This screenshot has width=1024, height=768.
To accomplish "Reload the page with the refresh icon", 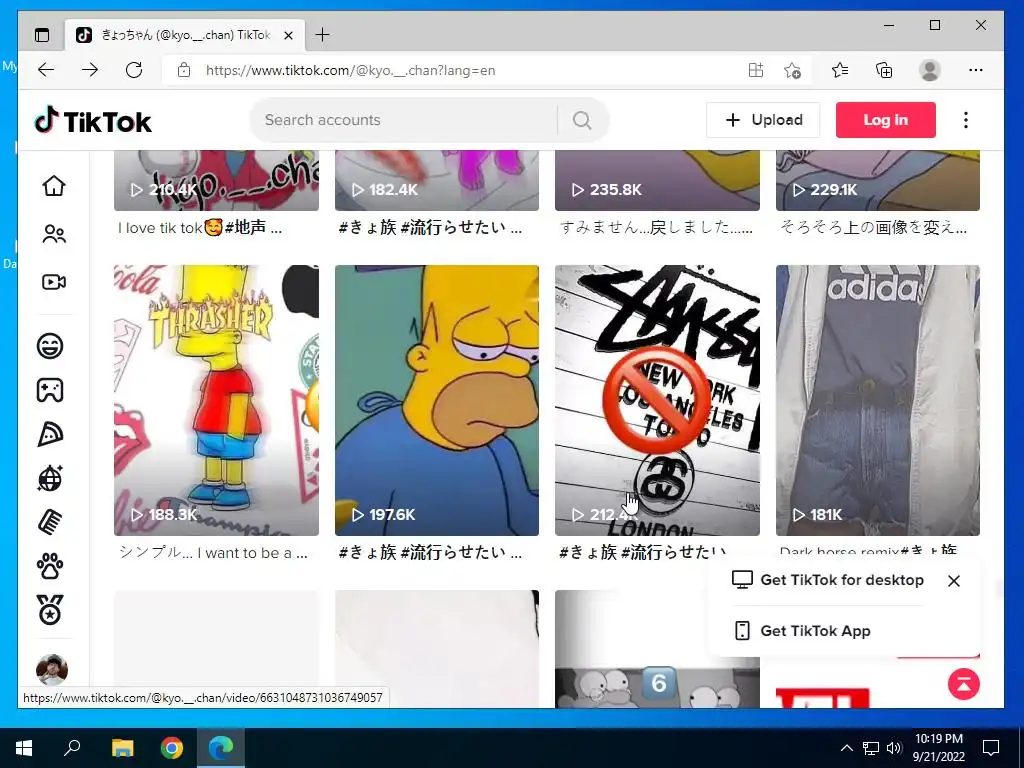I will coord(134,70).
